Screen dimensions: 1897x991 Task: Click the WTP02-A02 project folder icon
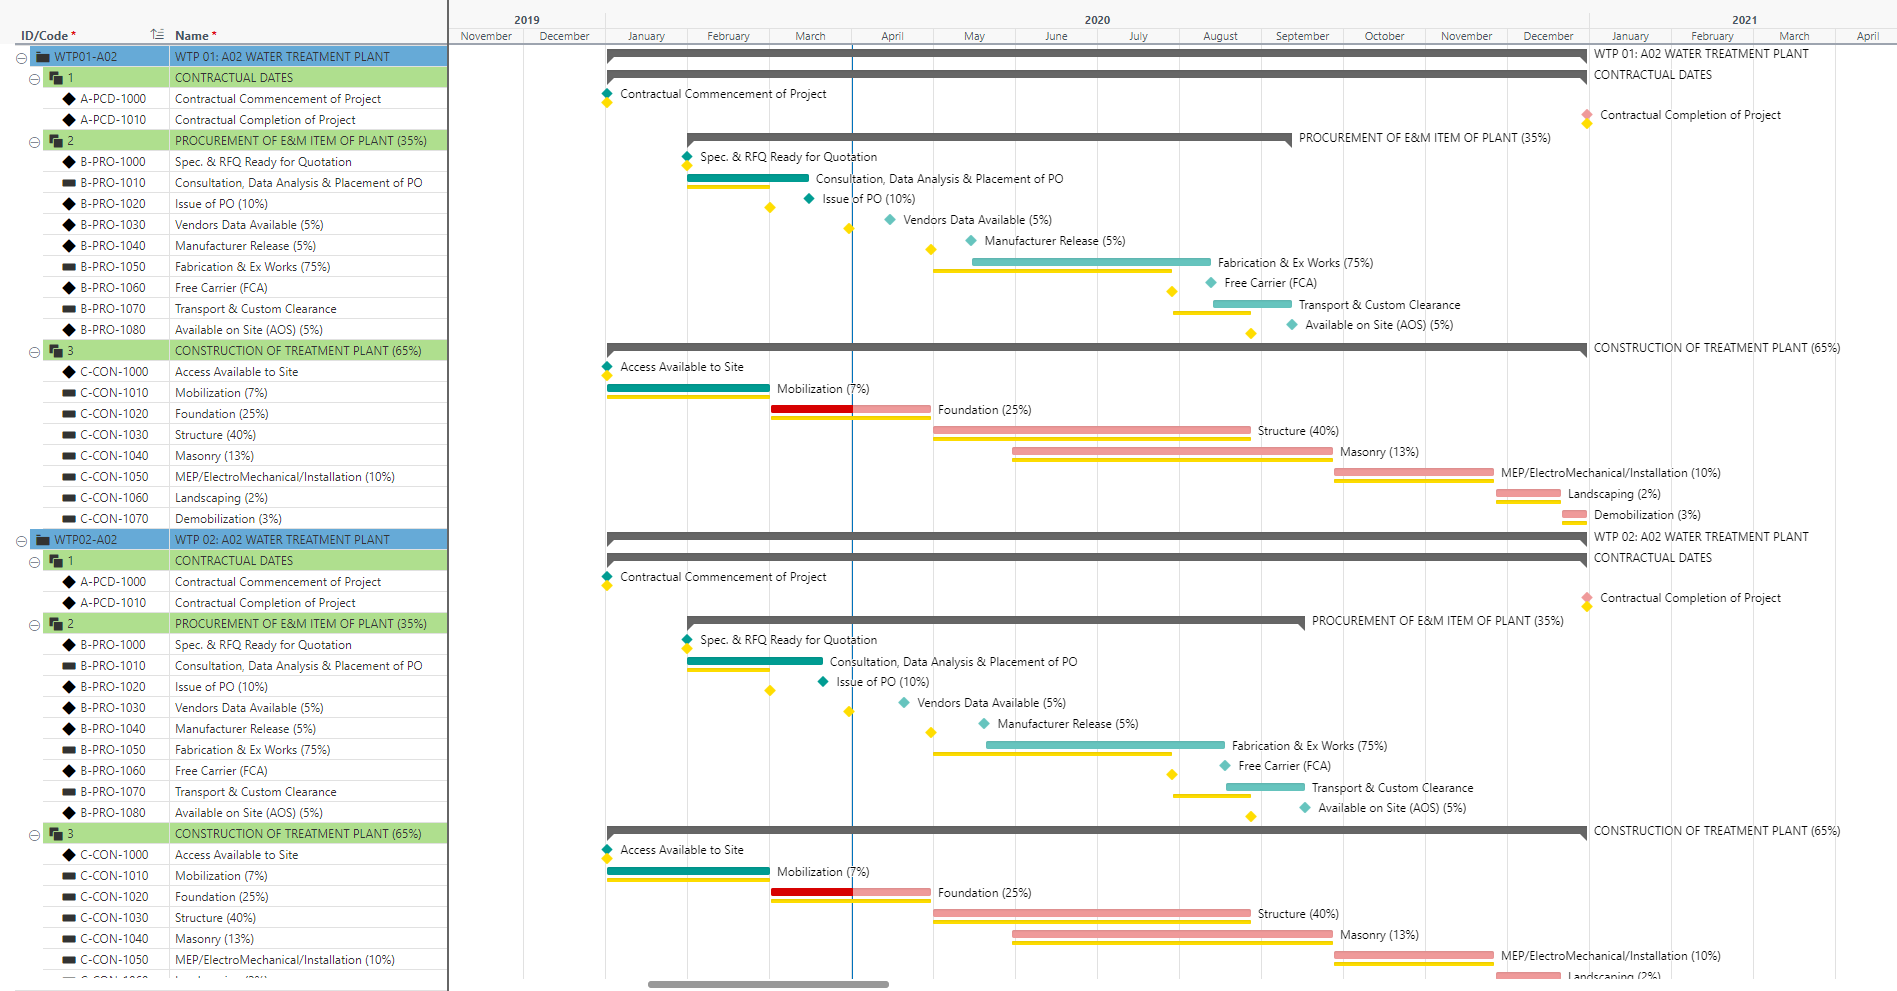(x=43, y=540)
